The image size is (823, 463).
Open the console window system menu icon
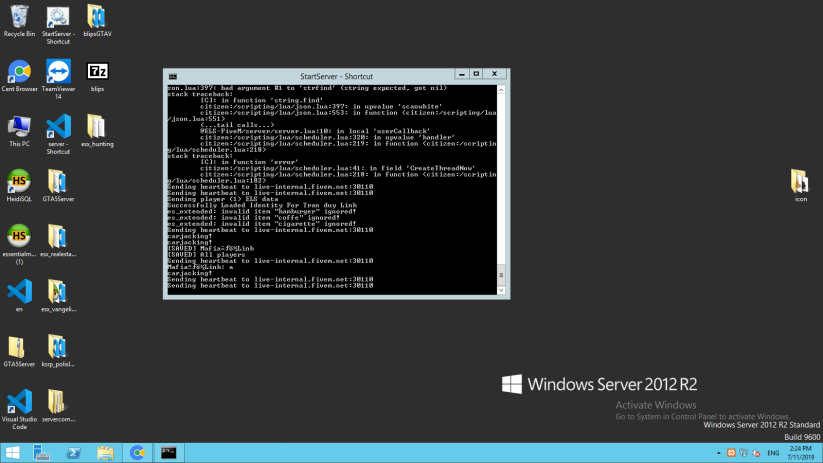pos(173,77)
